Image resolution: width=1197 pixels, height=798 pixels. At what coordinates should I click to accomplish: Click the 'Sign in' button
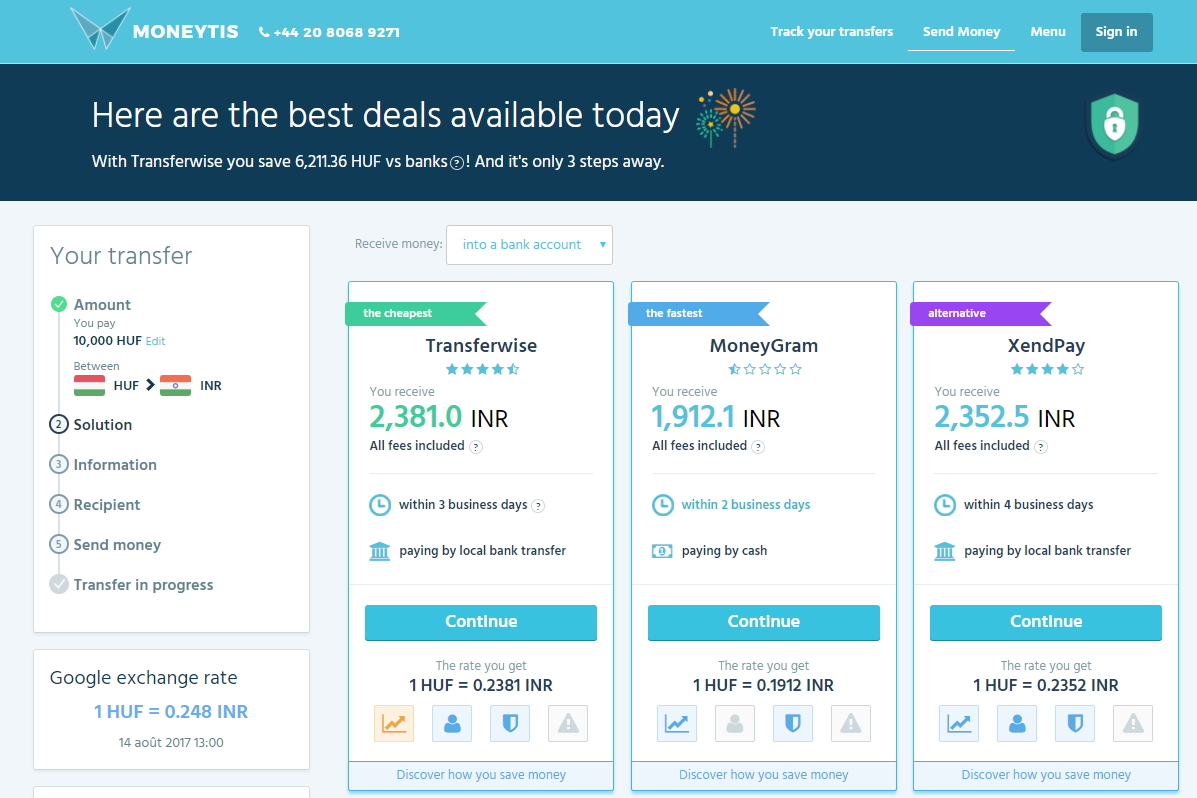pyautogui.click(x=1116, y=32)
